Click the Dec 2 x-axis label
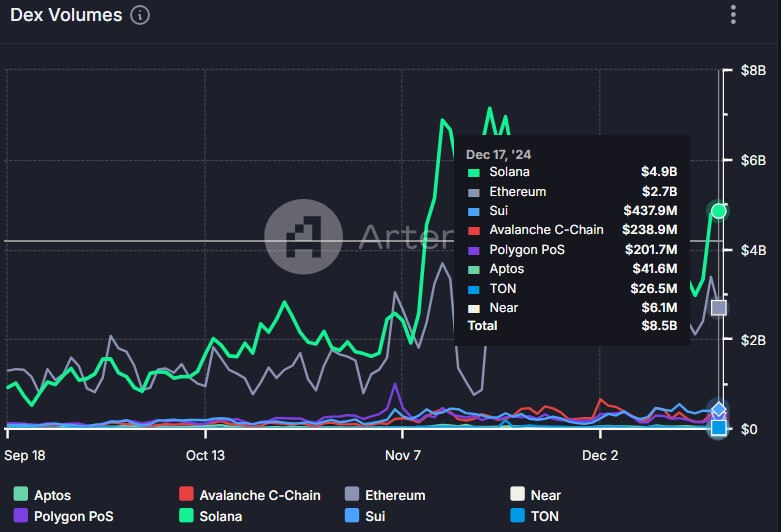Screen dimensions: 781x532 [600, 455]
